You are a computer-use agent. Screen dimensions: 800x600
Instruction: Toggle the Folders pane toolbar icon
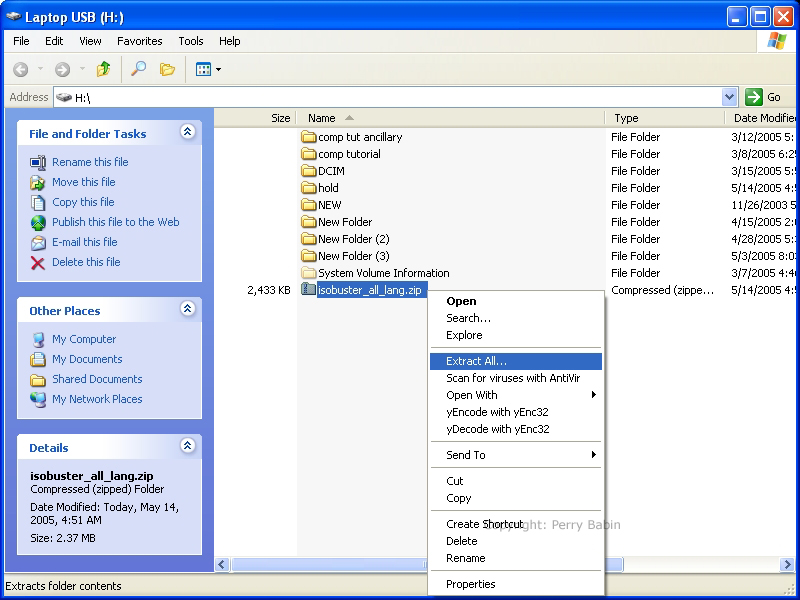point(167,69)
